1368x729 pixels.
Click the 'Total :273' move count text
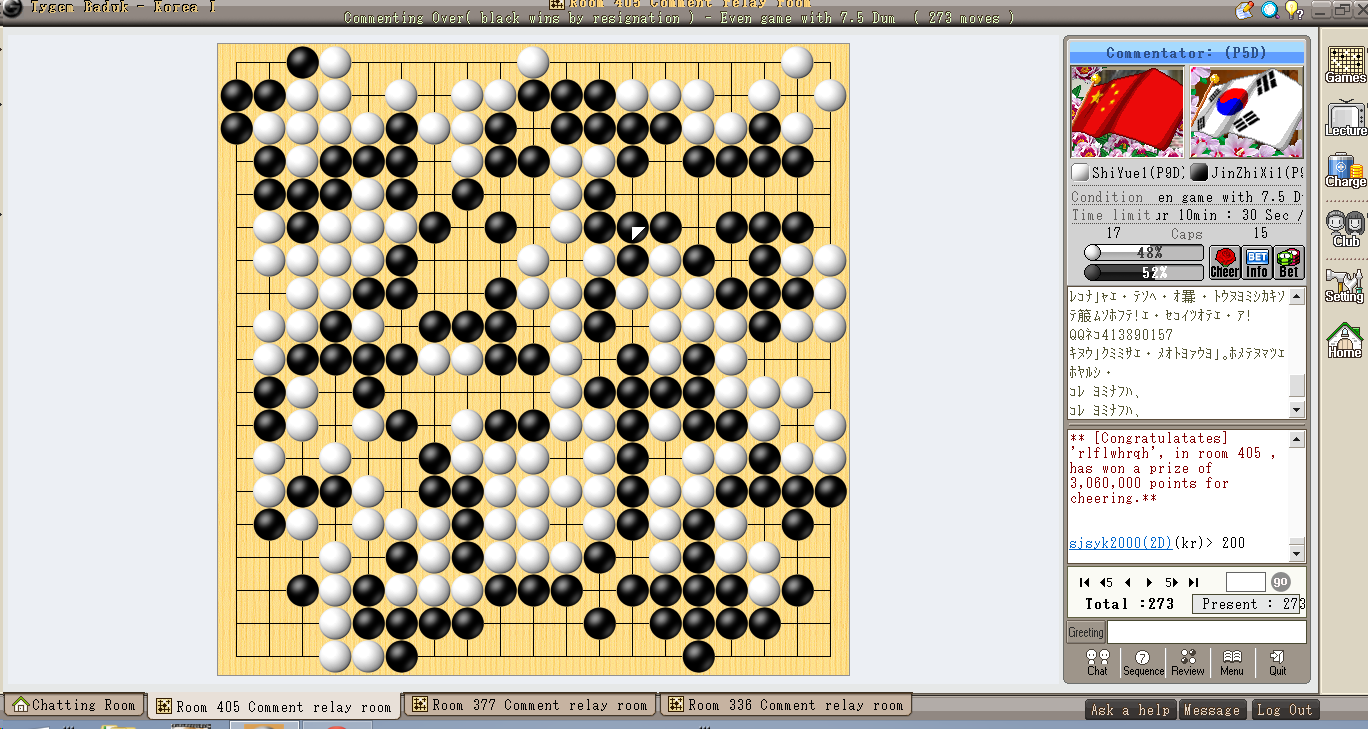[x=1129, y=604]
